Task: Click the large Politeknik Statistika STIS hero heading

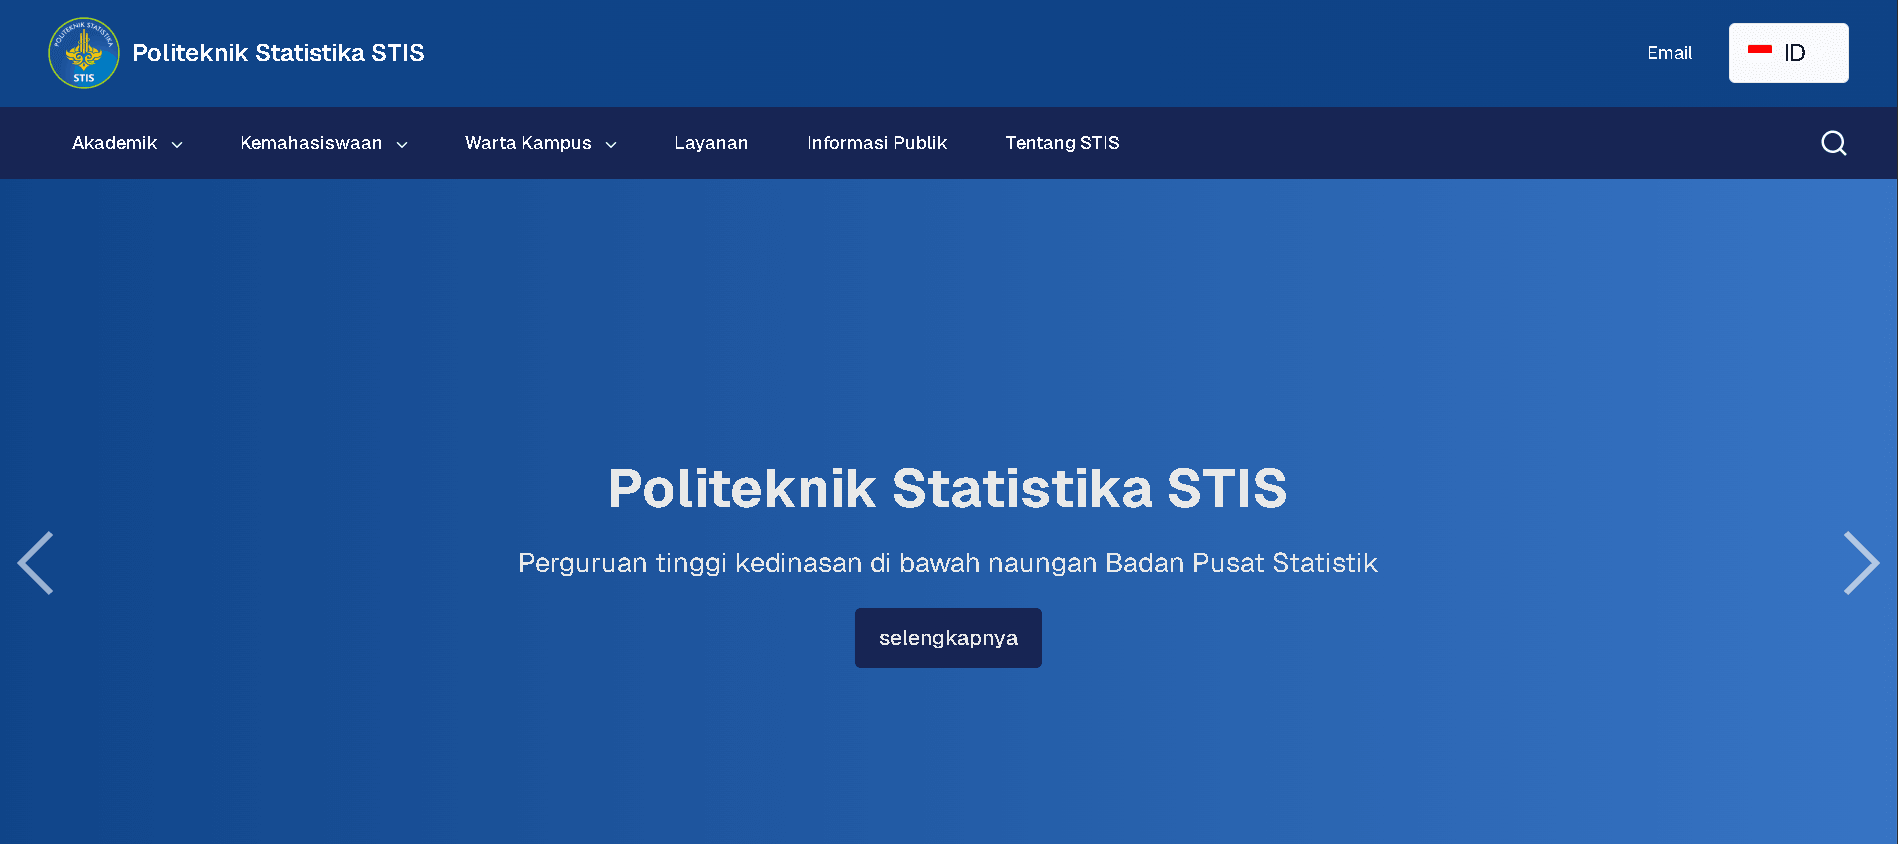Action: point(947,488)
